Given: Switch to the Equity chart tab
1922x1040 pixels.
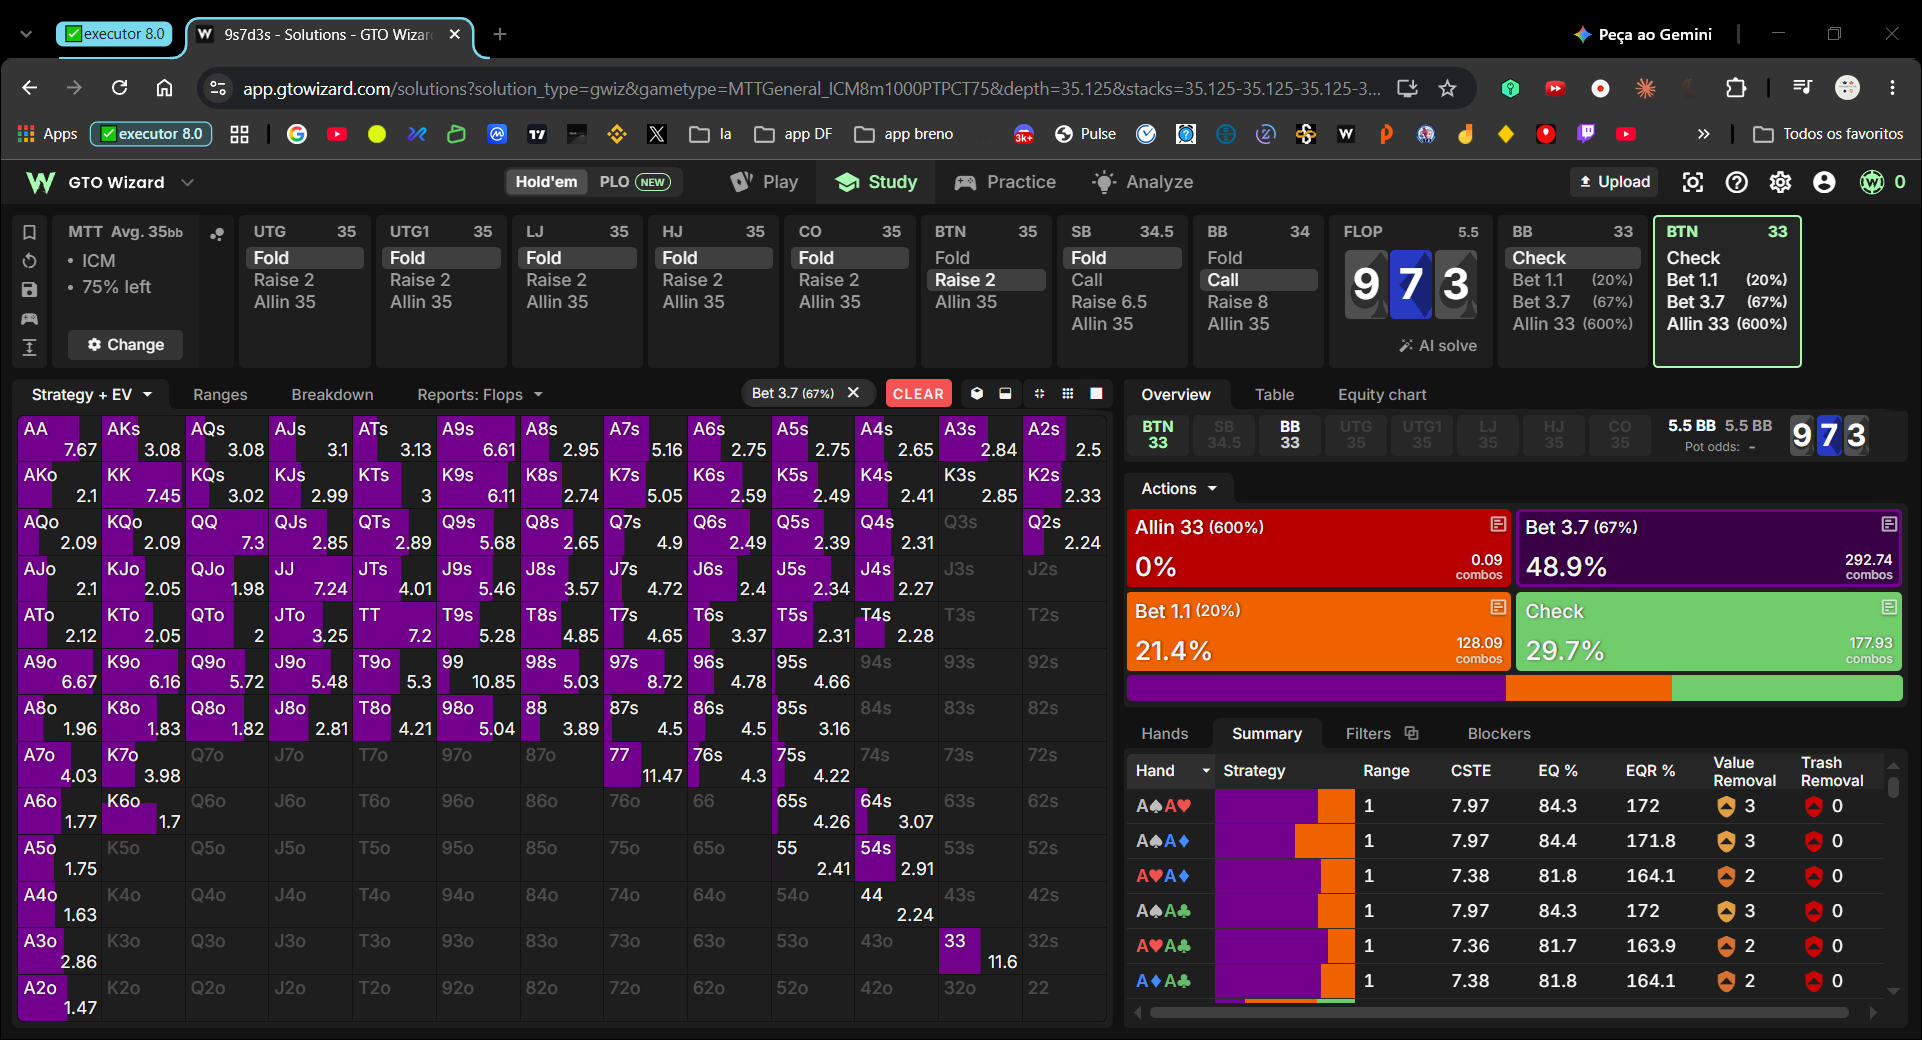Looking at the screenshot, I should pyautogui.click(x=1382, y=395).
